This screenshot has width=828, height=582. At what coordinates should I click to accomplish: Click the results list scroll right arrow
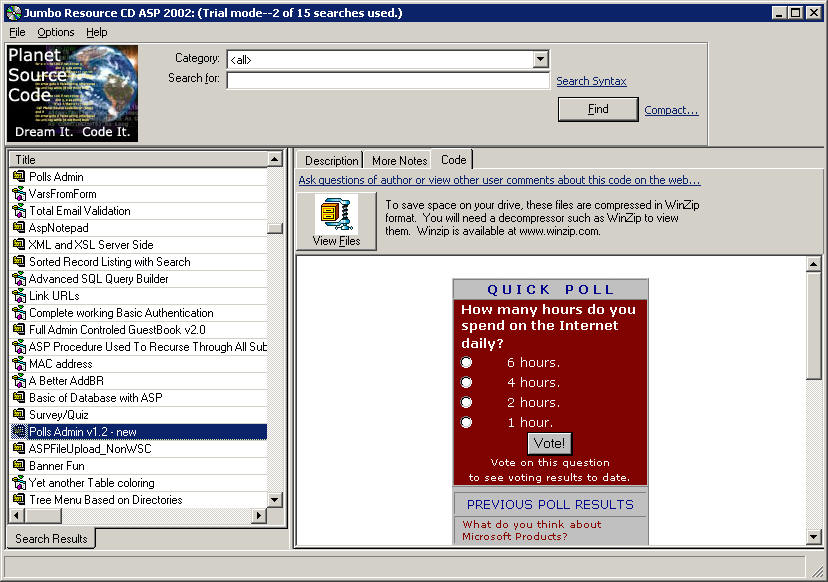[x=259, y=514]
